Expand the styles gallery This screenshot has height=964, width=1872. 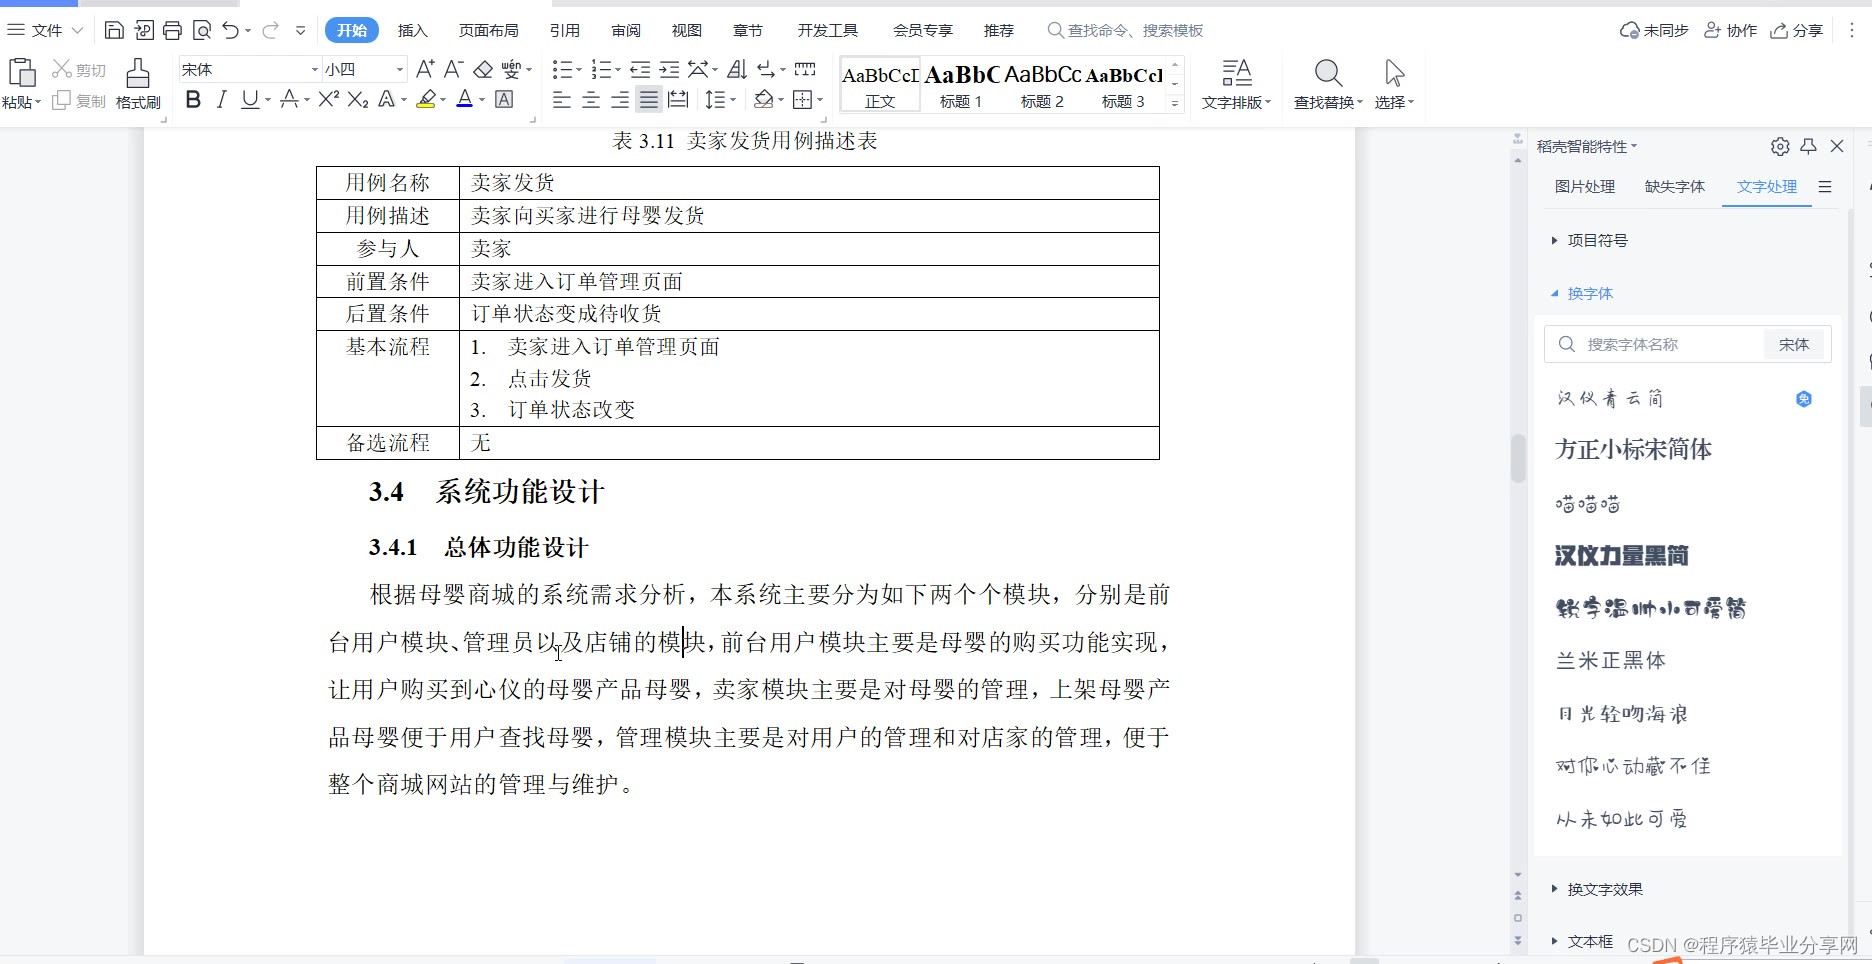(x=1175, y=102)
